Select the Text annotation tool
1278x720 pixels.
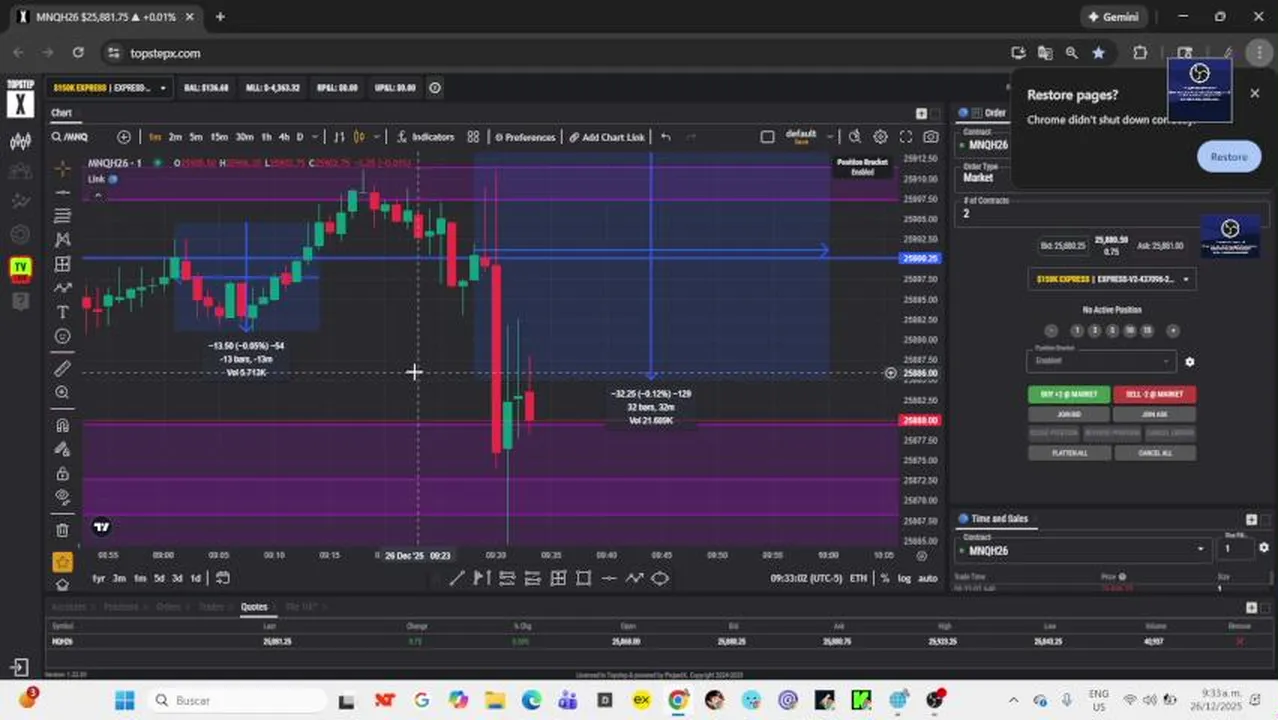coord(62,312)
